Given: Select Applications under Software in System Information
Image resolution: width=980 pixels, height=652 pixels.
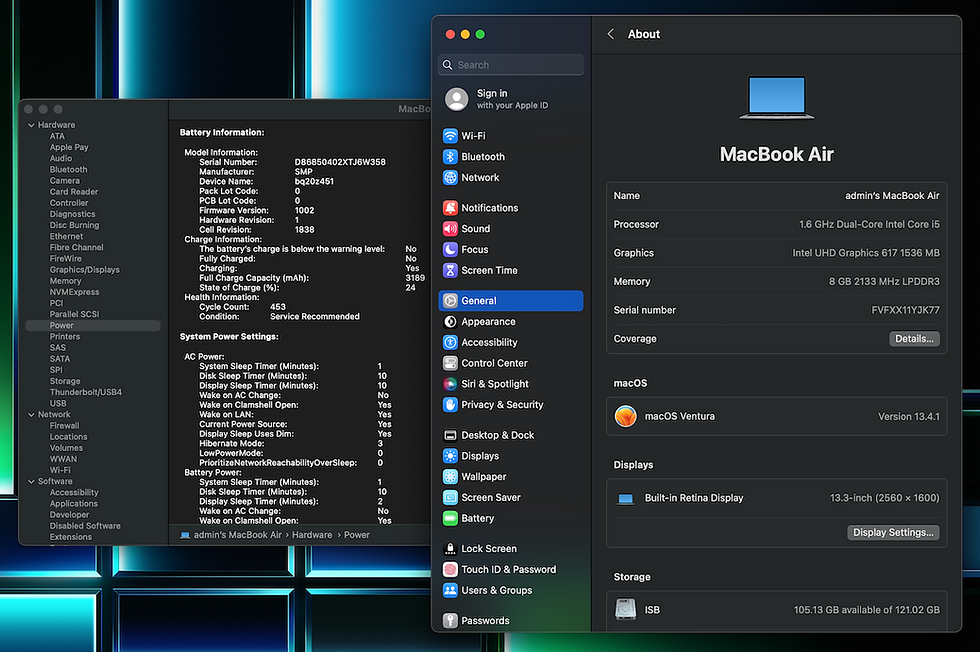Looking at the screenshot, I should click(73, 504).
